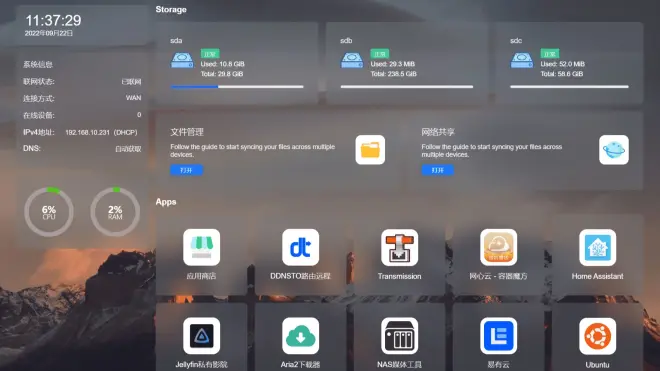This screenshot has width=660, height=371.
Task: Click the 'Total: 58.6 GiB' text on sdc
Action: click(562, 74)
